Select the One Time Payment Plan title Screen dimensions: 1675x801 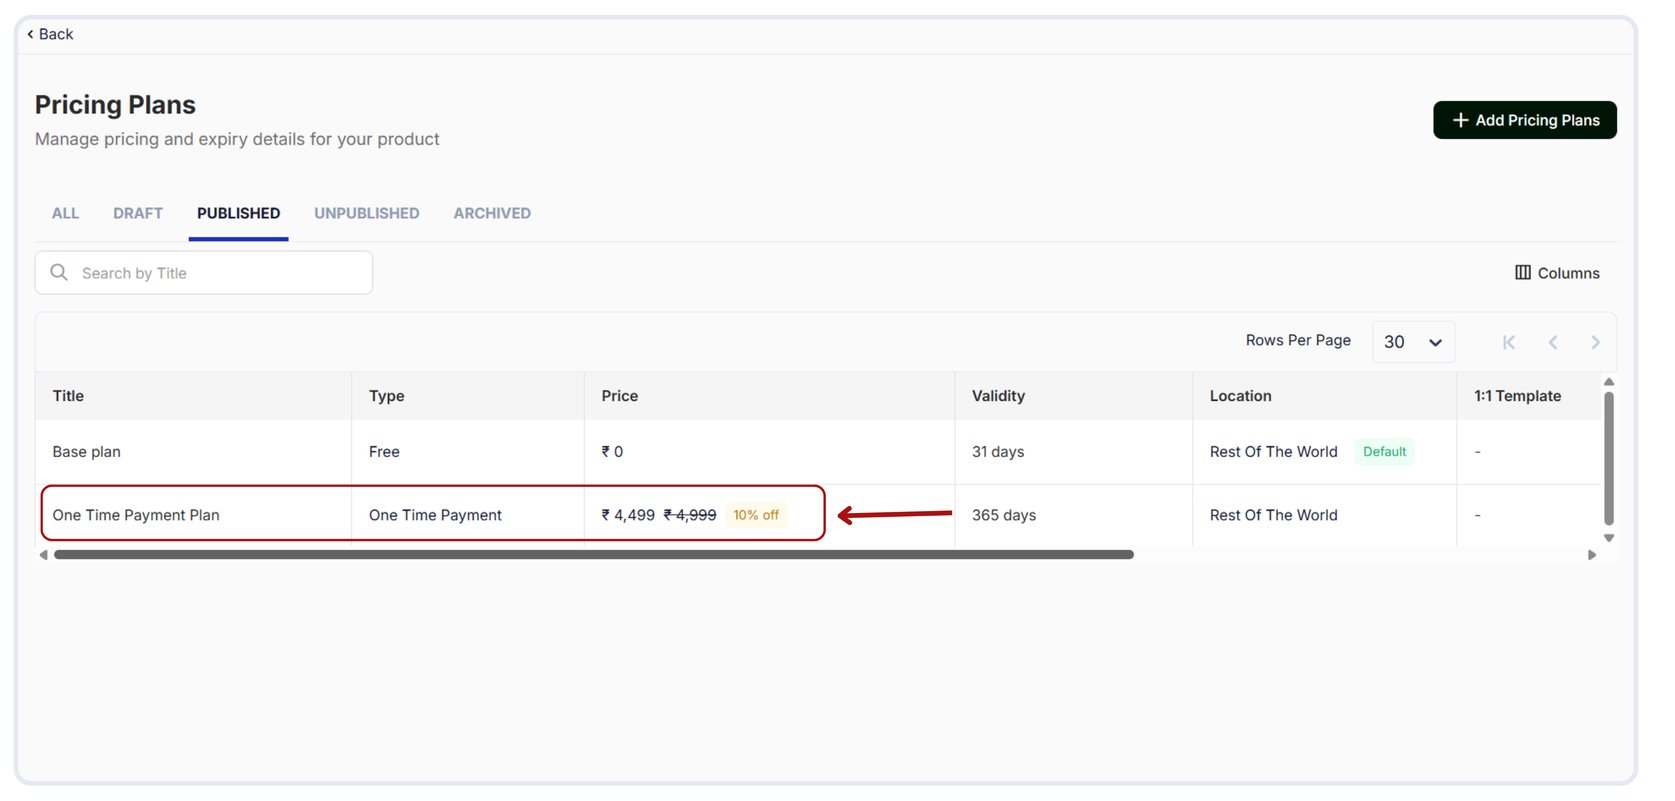[x=136, y=515]
